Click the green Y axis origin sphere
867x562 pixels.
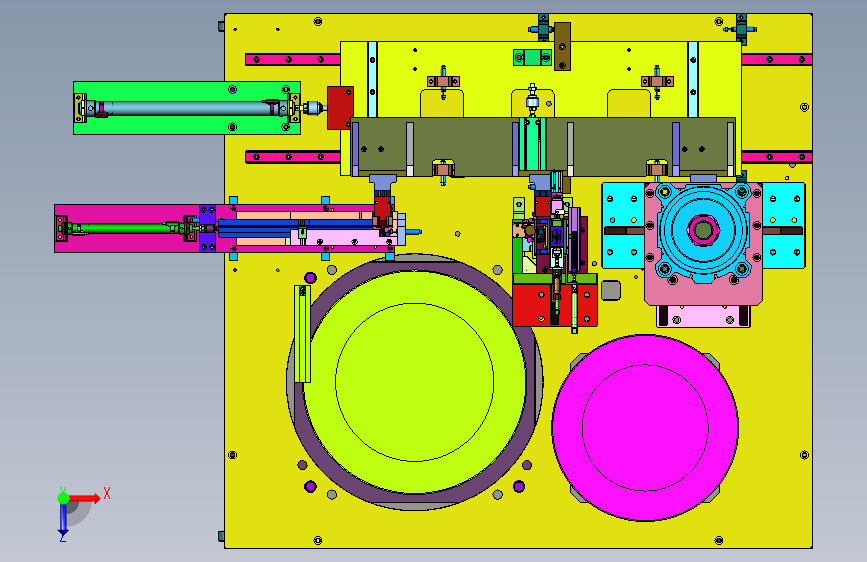pyautogui.click(x=64, y=498)
